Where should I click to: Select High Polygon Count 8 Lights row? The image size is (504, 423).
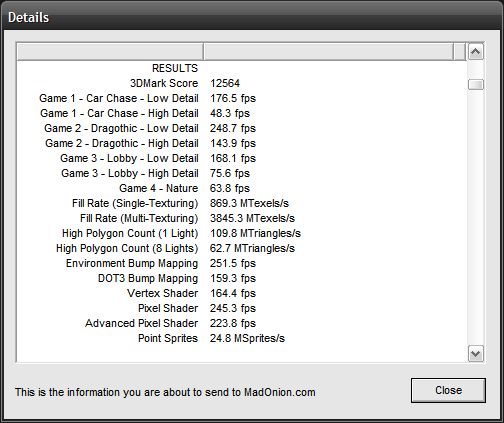pyautogui.click(x=242, y=248)
